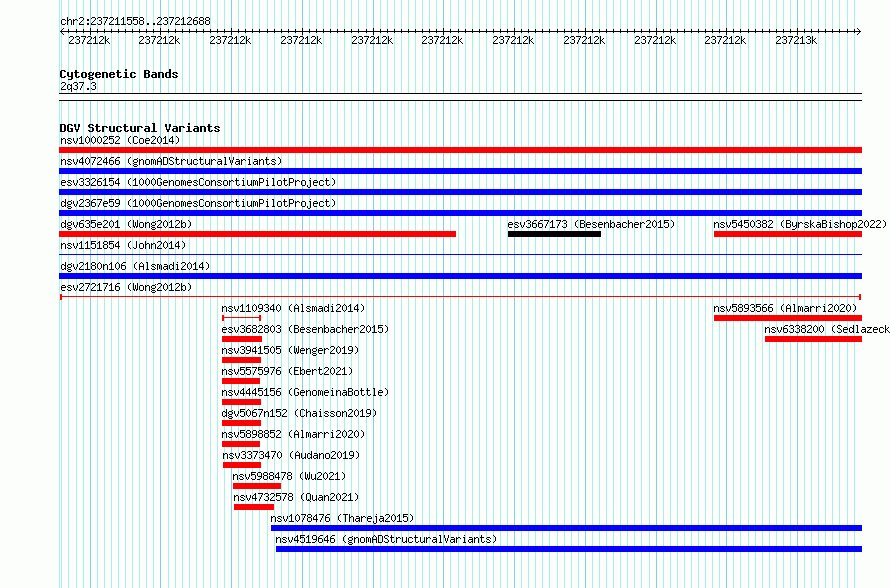Open the nsv1109340 (Alsmadi2014) label
The image size is (890, 588).
coord(293,308)
